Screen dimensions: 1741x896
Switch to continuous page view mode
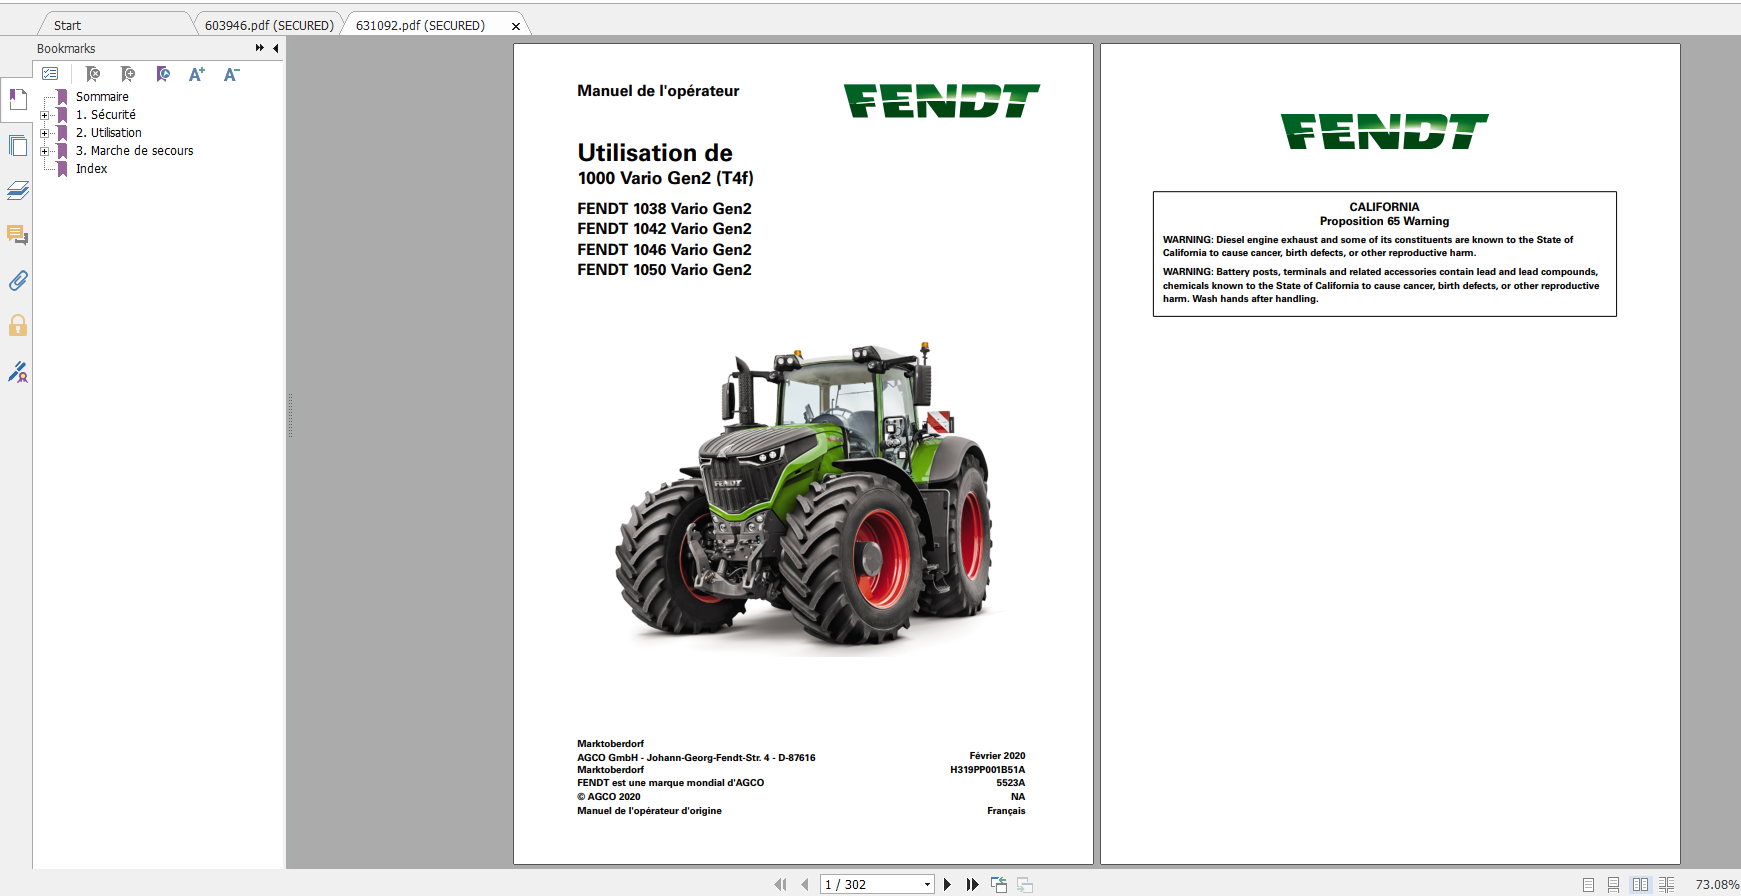click(1613, 885)
